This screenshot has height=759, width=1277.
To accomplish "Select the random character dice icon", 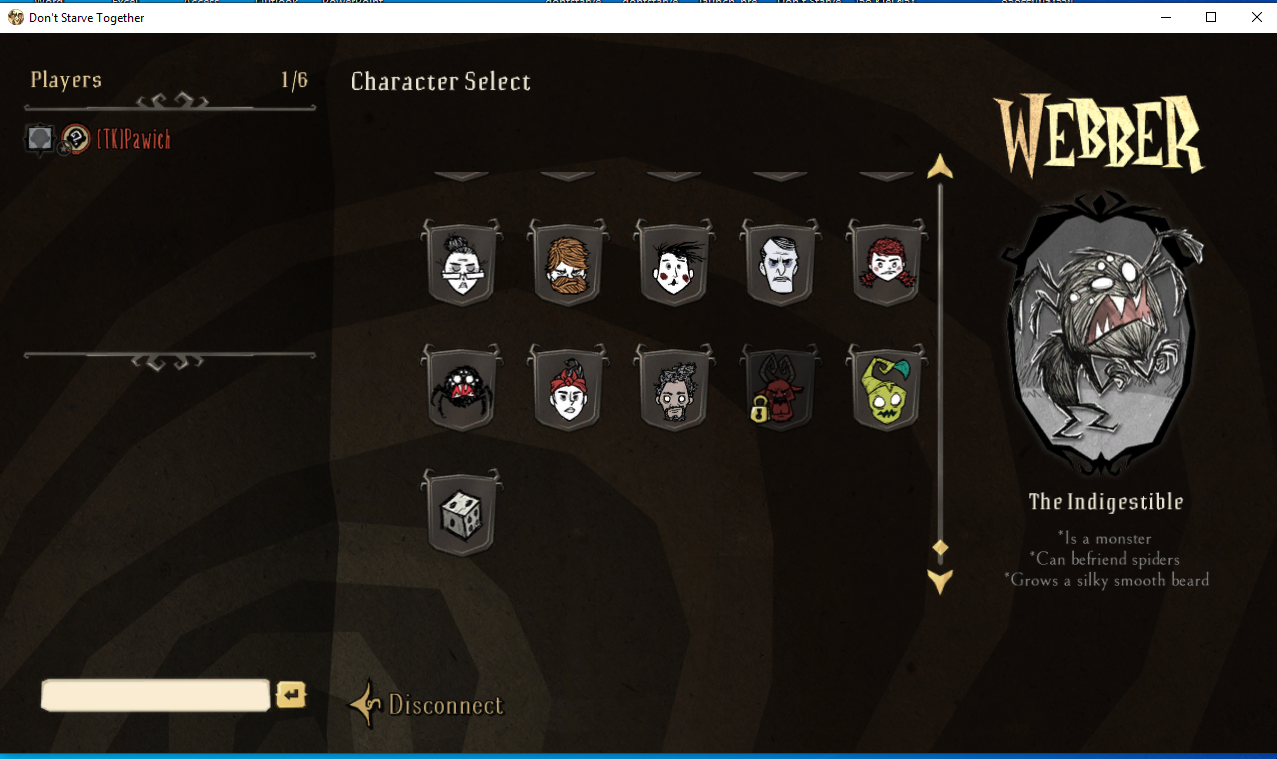I will [461, 513].
